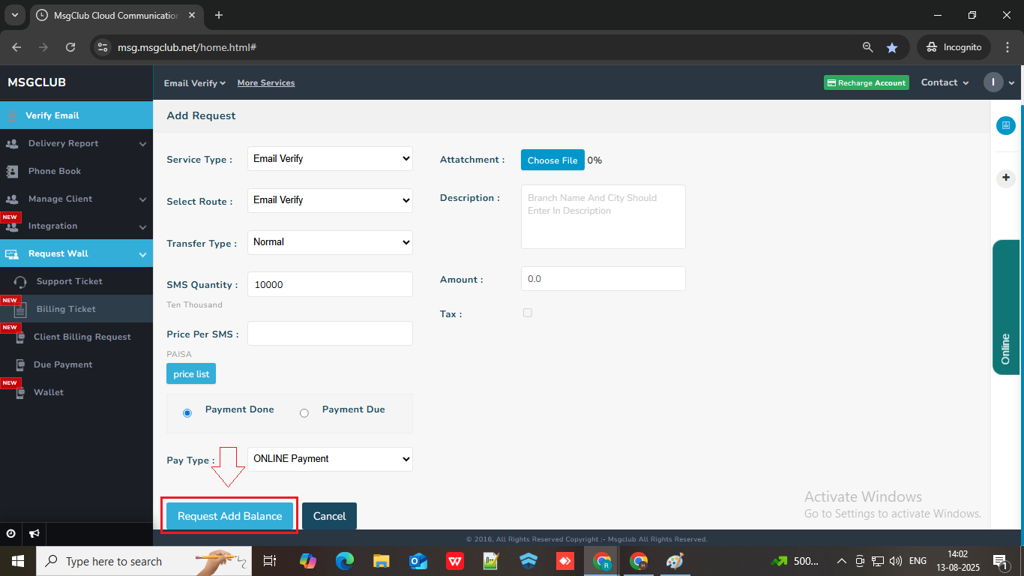Open Chrome three-dot menu
The image size is (1024, 576).
click(1008, 47)
